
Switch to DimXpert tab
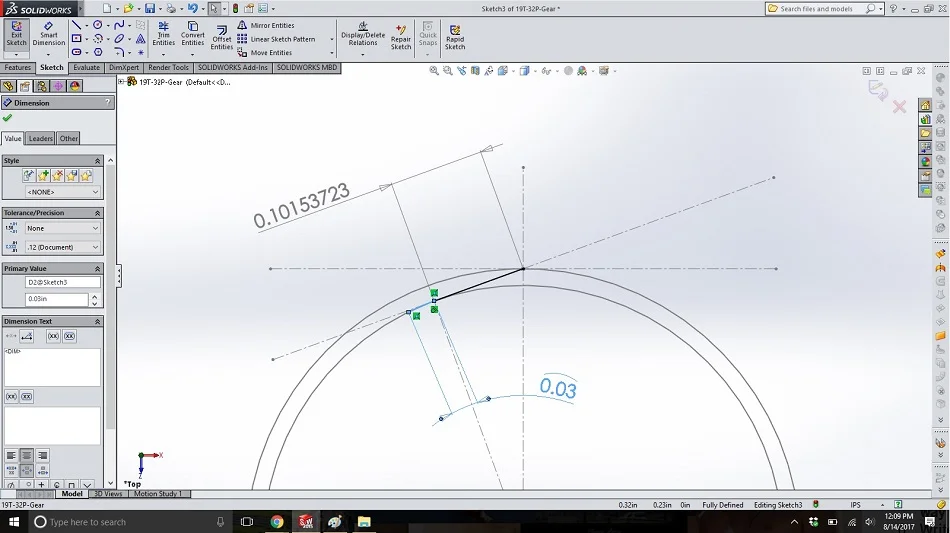click(x=124, y=68)
